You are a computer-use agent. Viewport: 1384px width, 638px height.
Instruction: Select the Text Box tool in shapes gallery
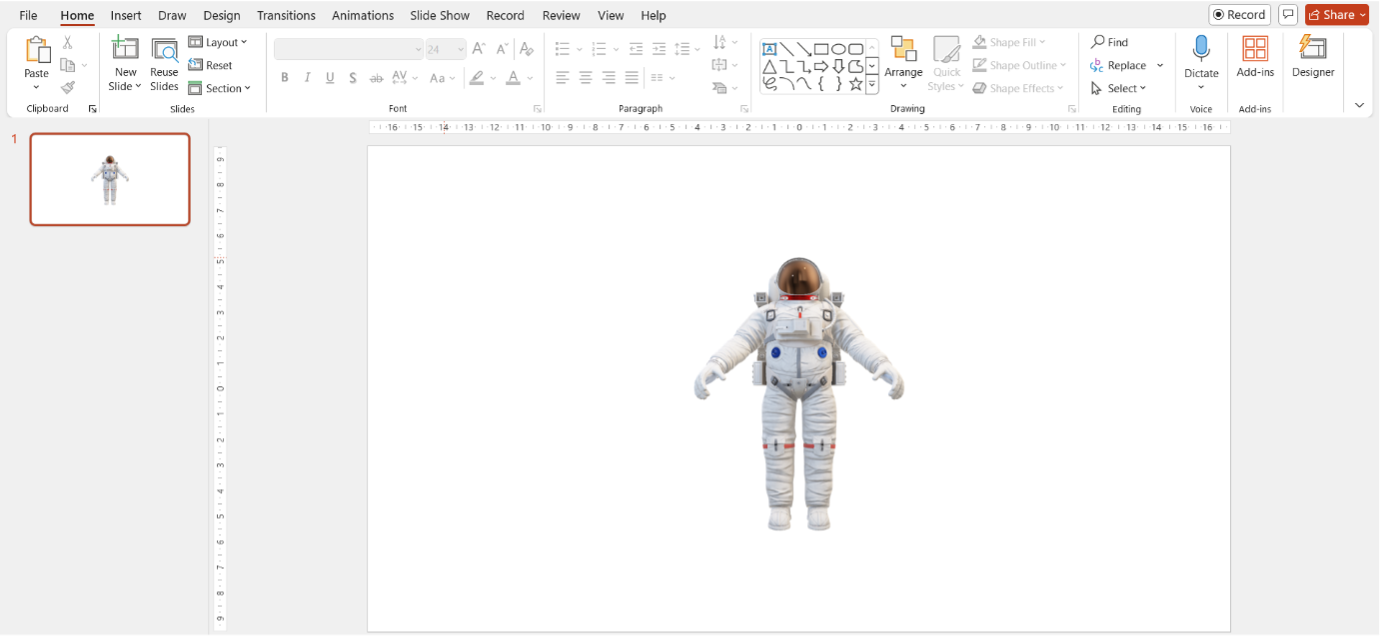[x=769, y=48]
